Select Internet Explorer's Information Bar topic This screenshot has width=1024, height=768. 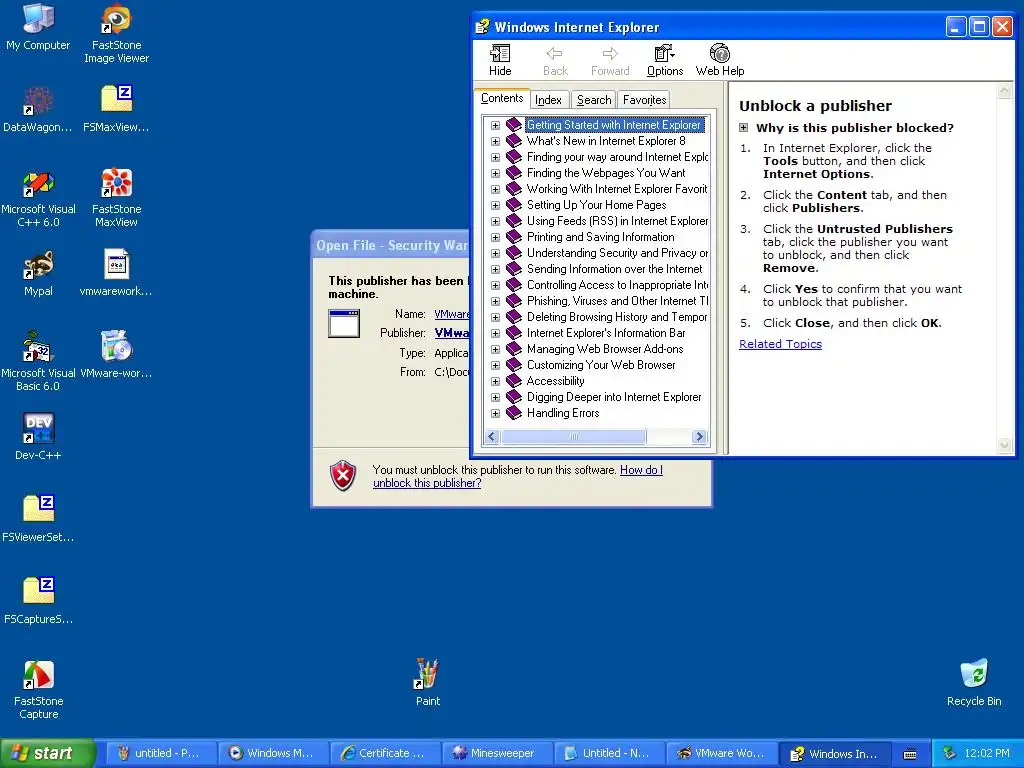[x=606, y=333]
